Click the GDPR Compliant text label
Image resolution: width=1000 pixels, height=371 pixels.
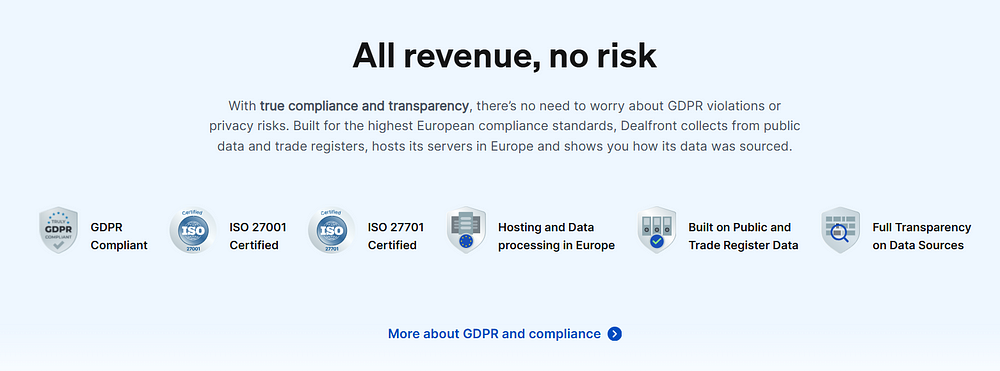pos(119,236)
